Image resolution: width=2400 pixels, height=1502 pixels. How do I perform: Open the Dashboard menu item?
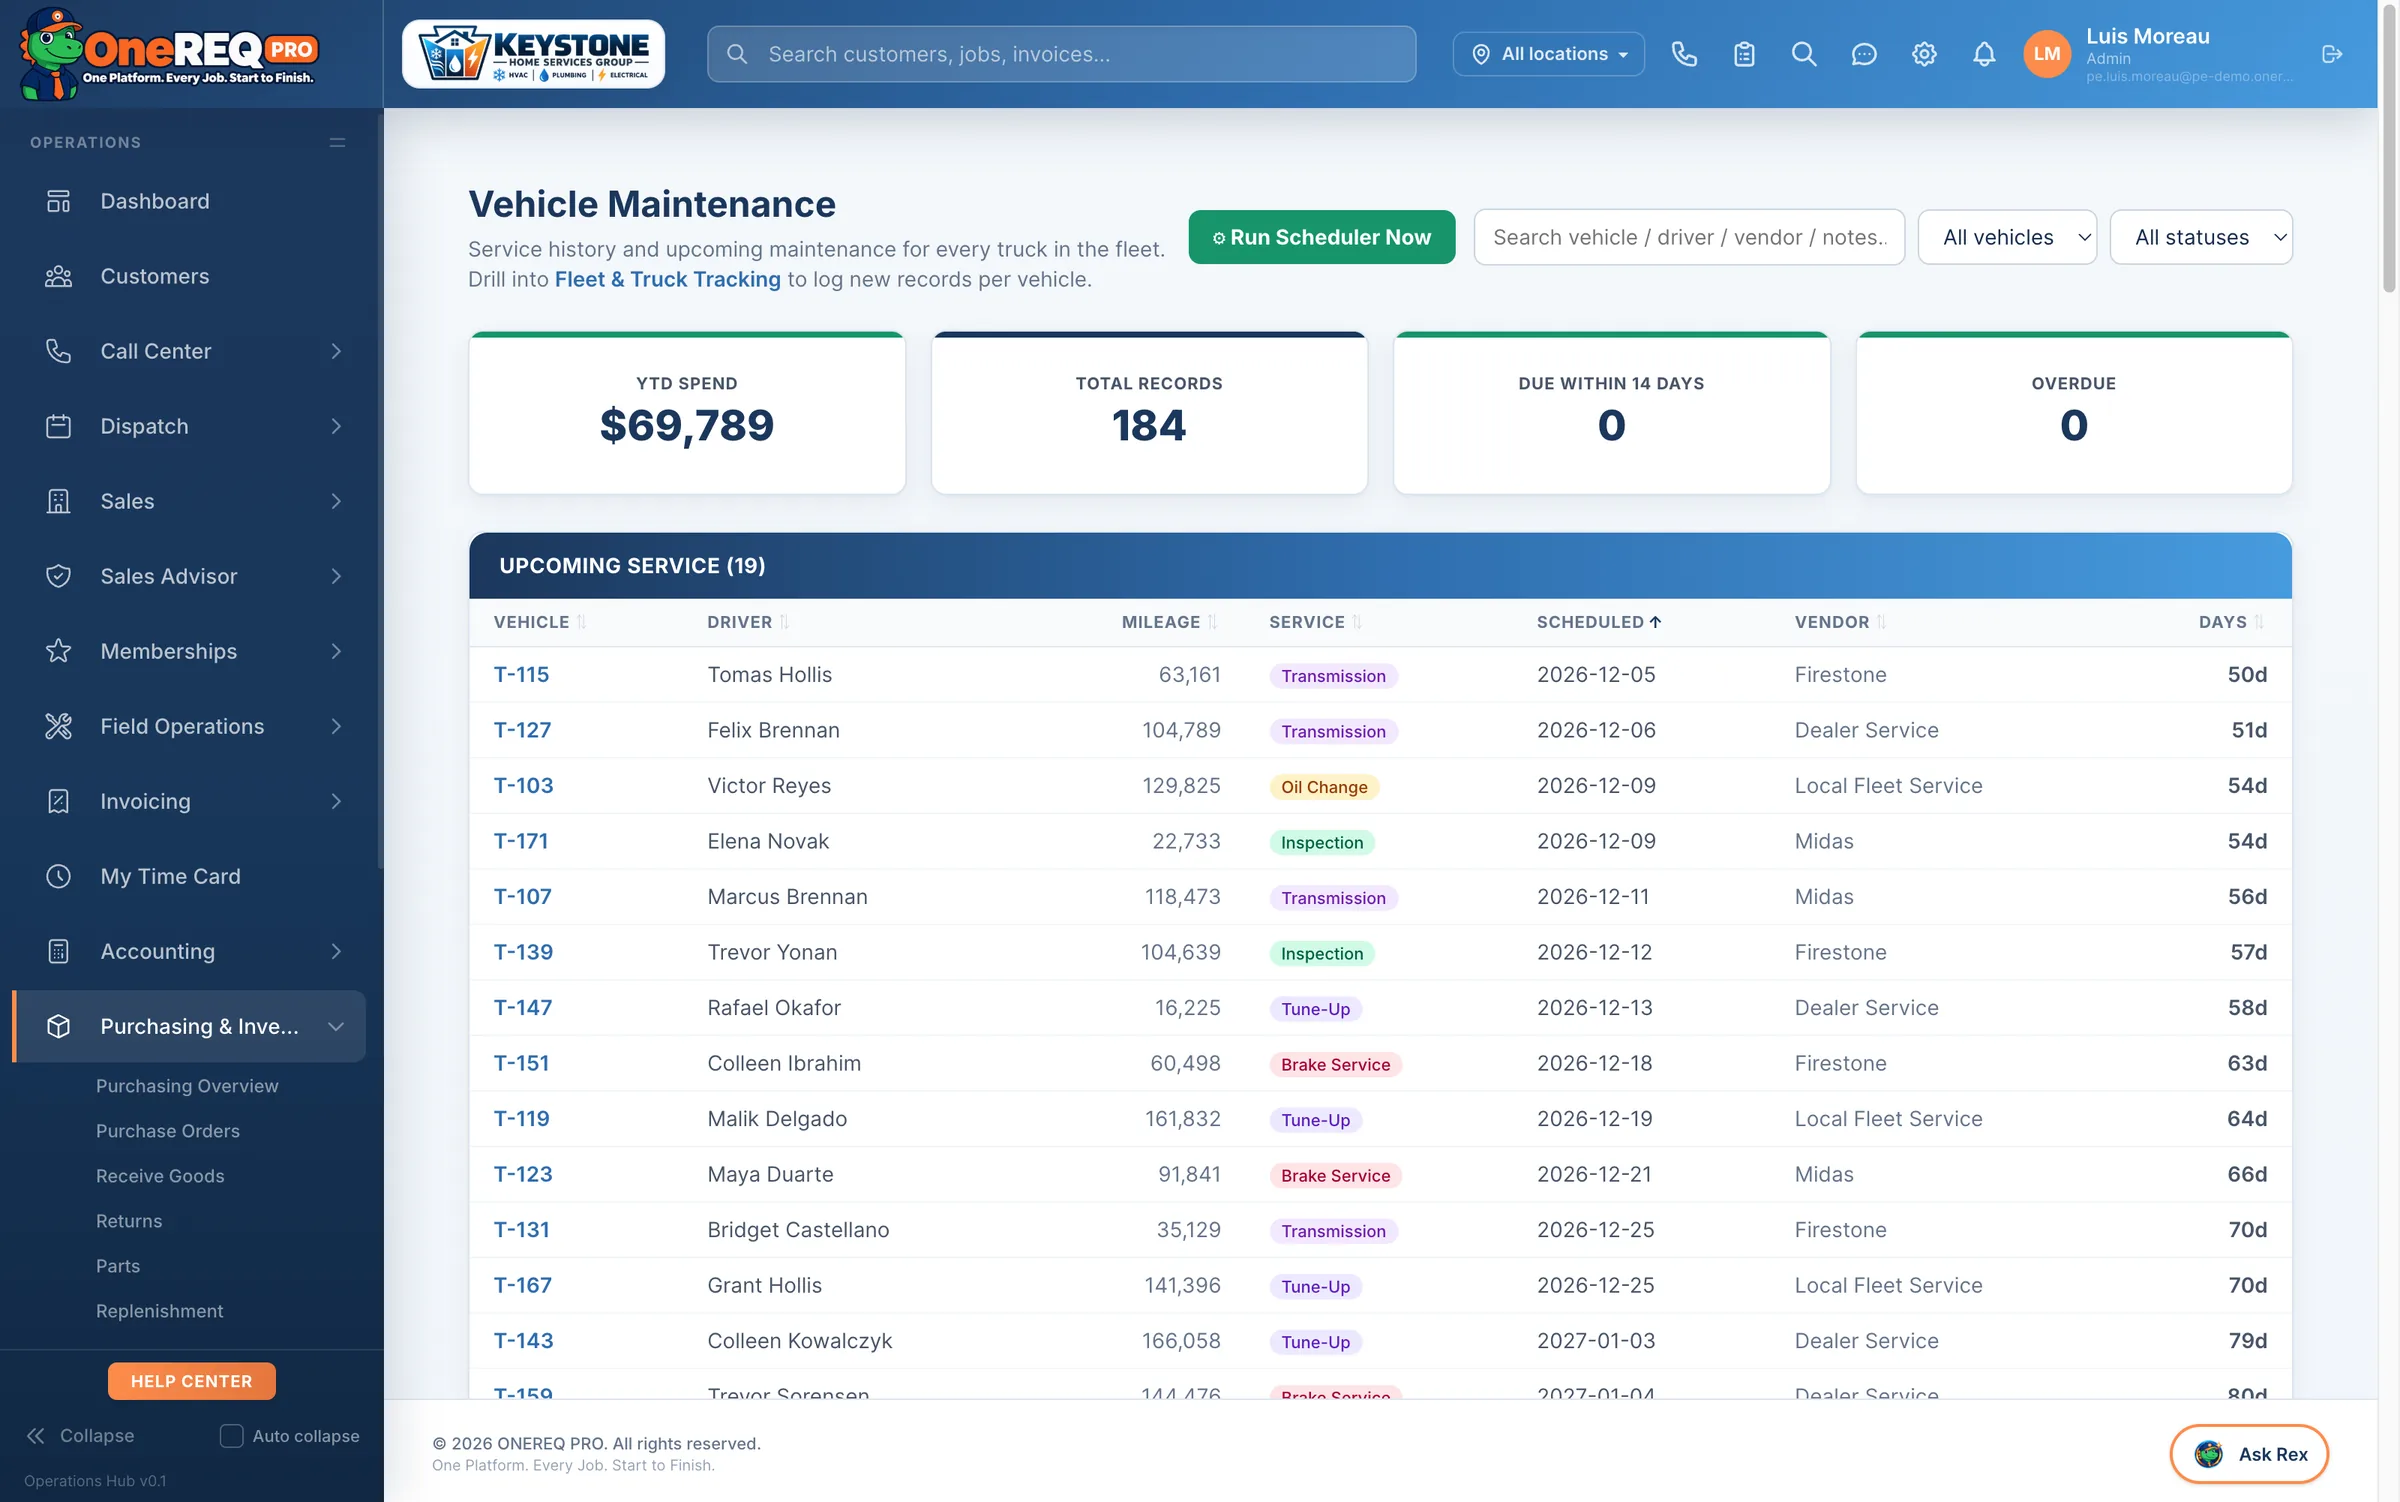click(192, 201)
